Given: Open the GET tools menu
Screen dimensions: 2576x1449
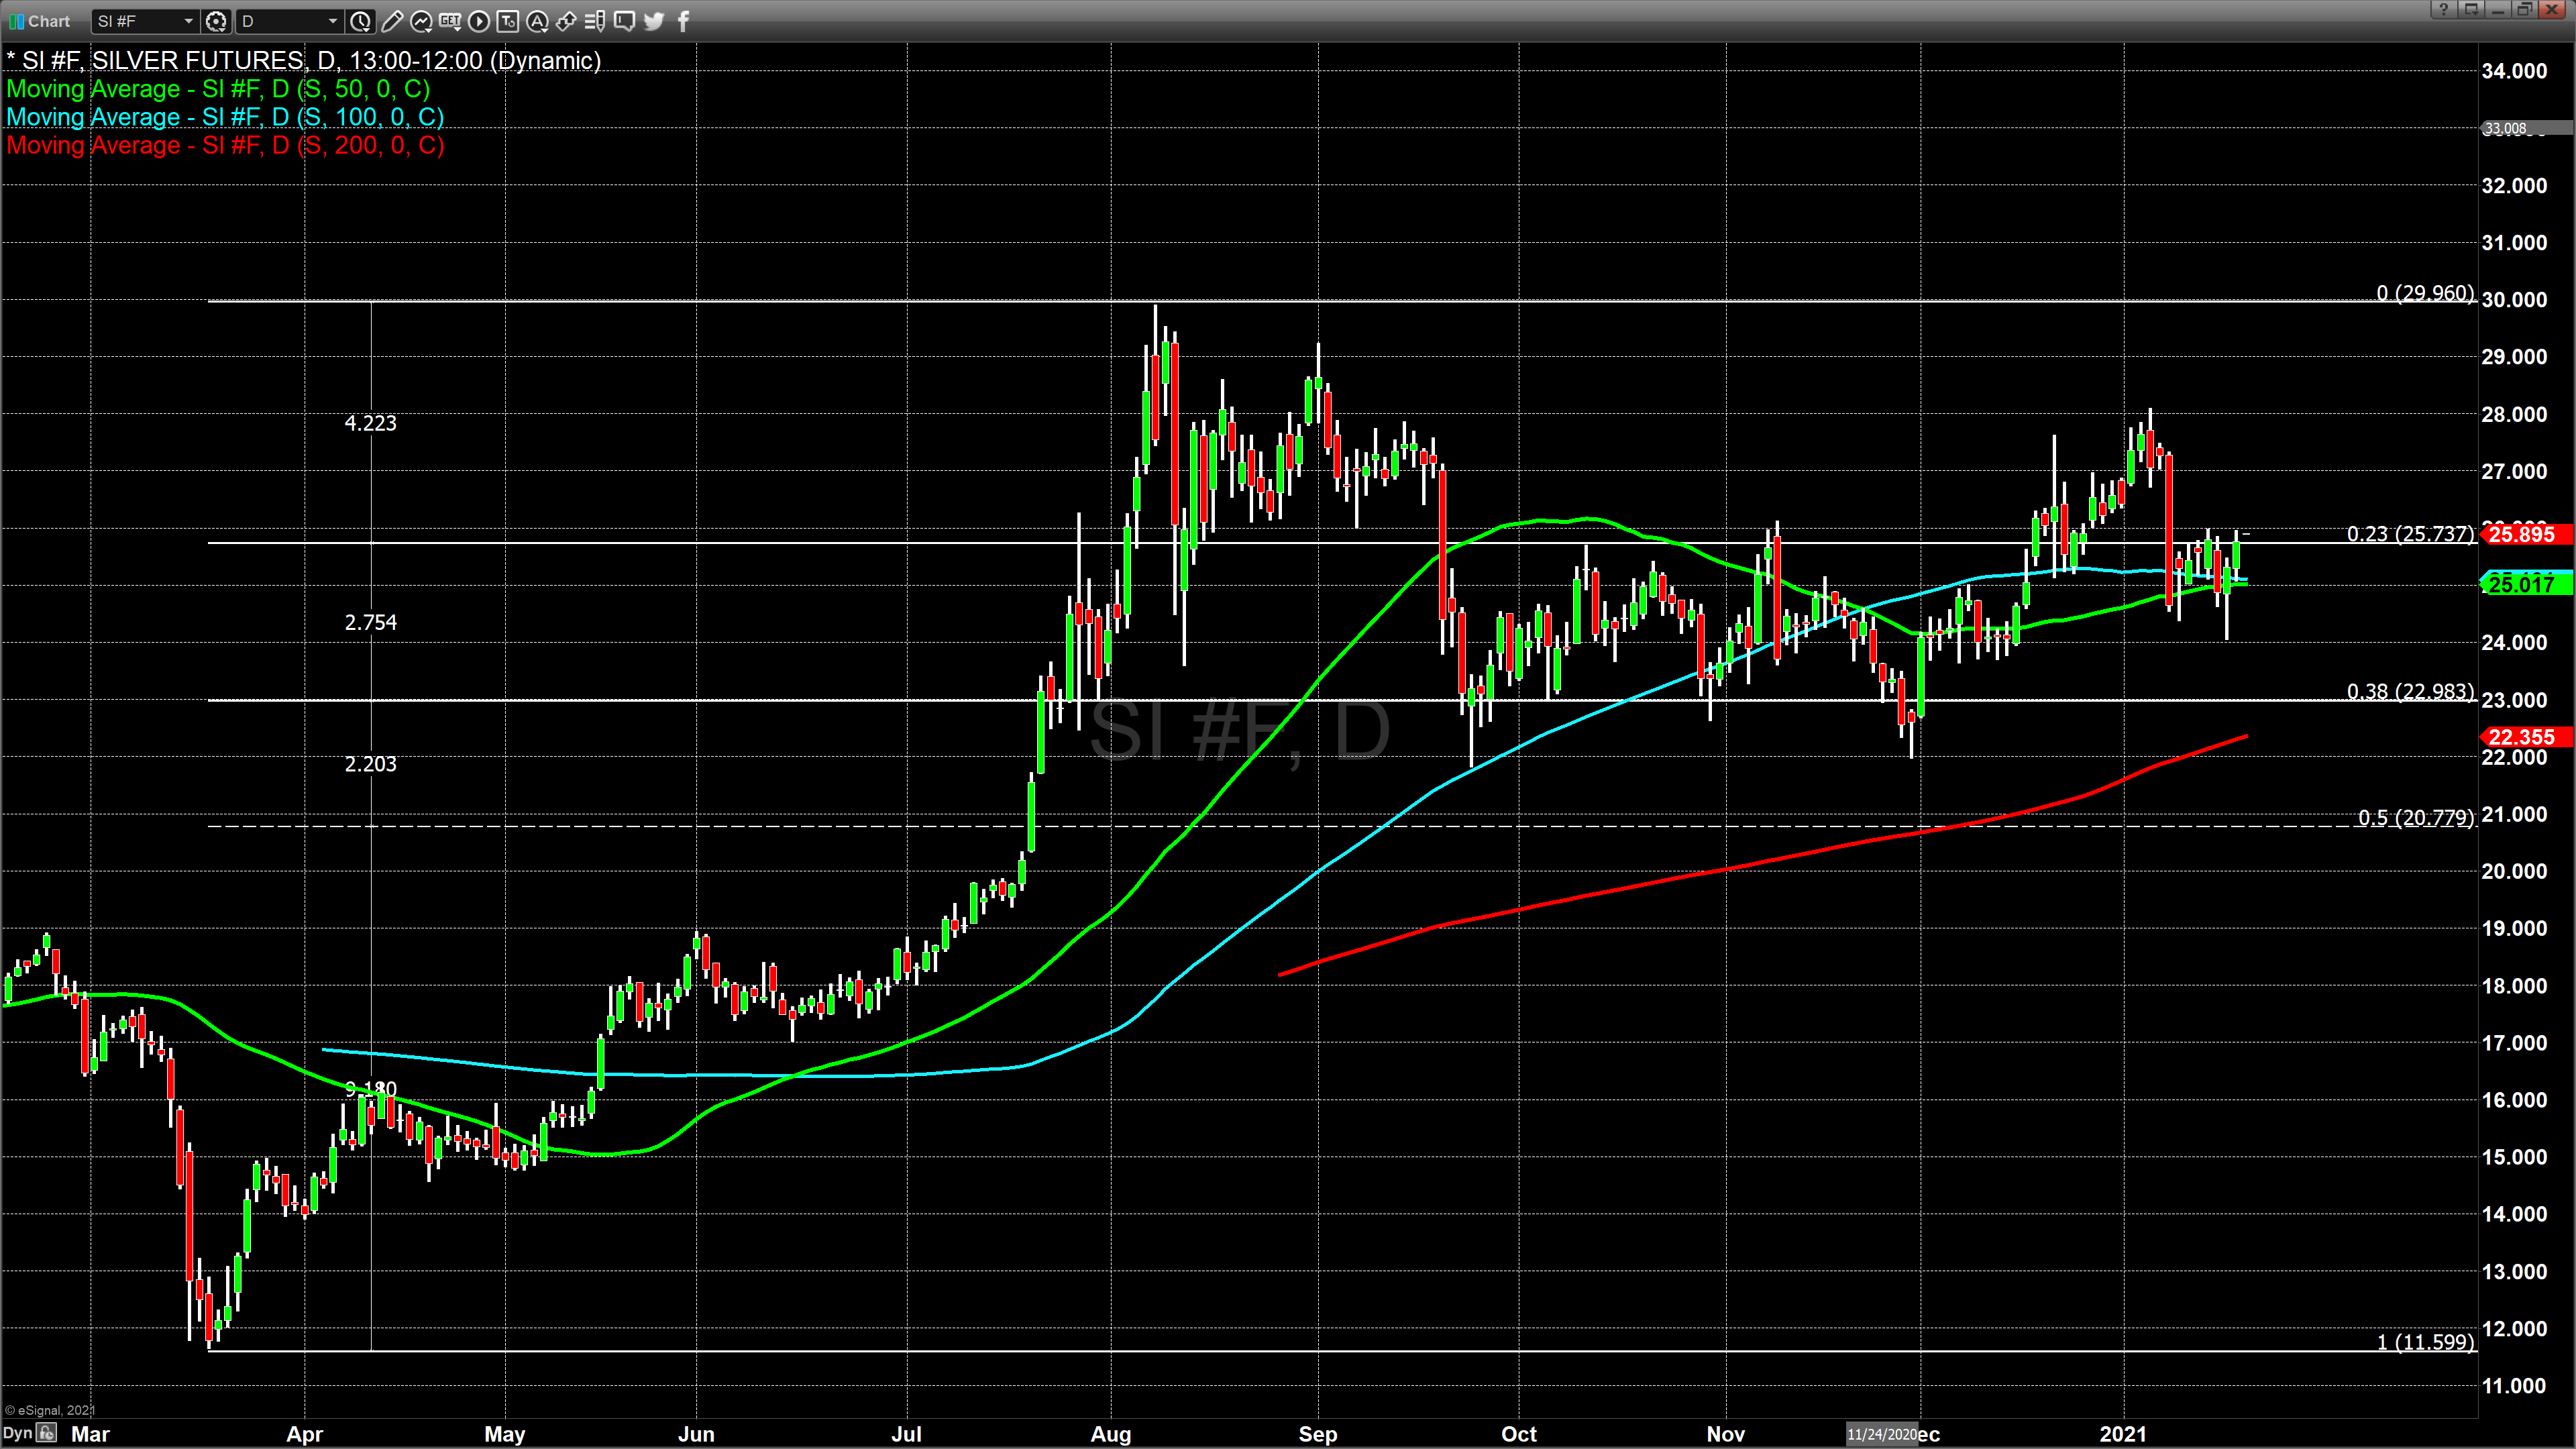Looking at the screenshot, I should click(450, 21).
